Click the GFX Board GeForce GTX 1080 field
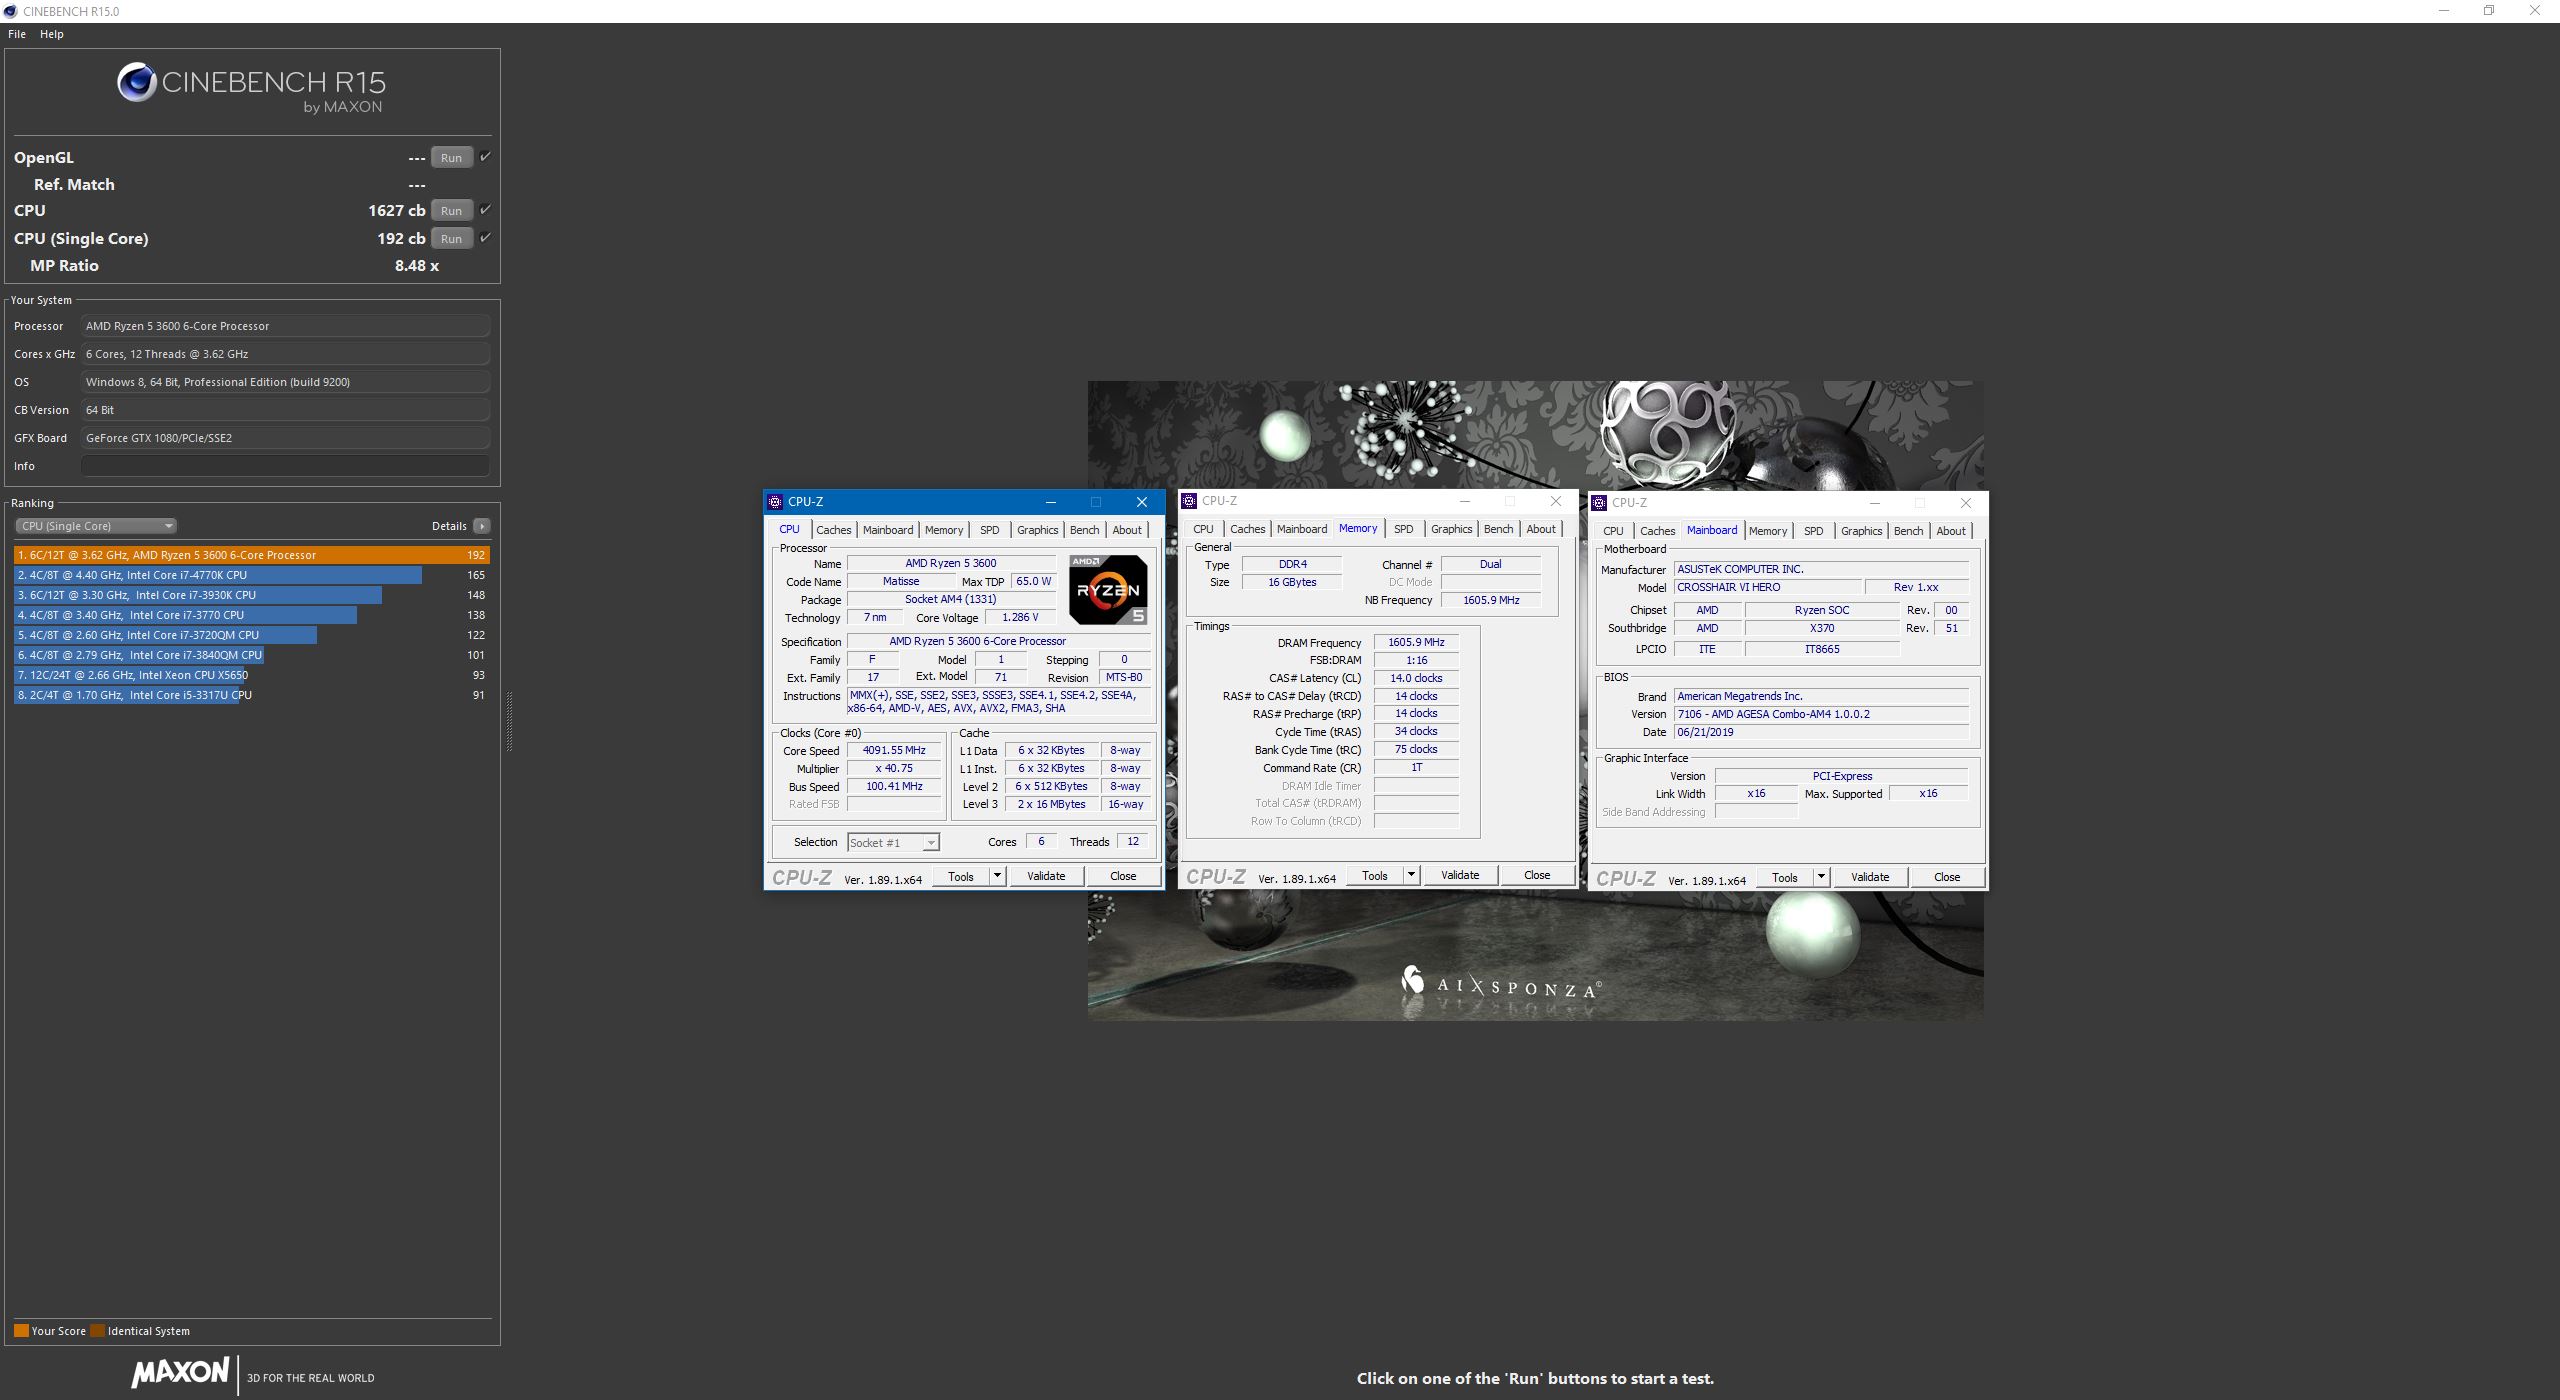 [x=285, y=438]
